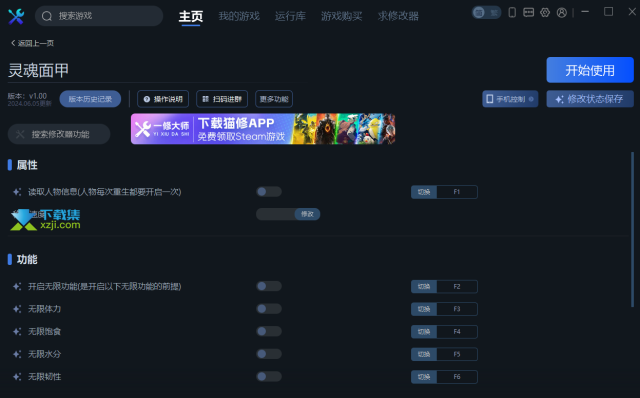
Task: Open the 我的游戏 tab
Action: click(239, 16)
